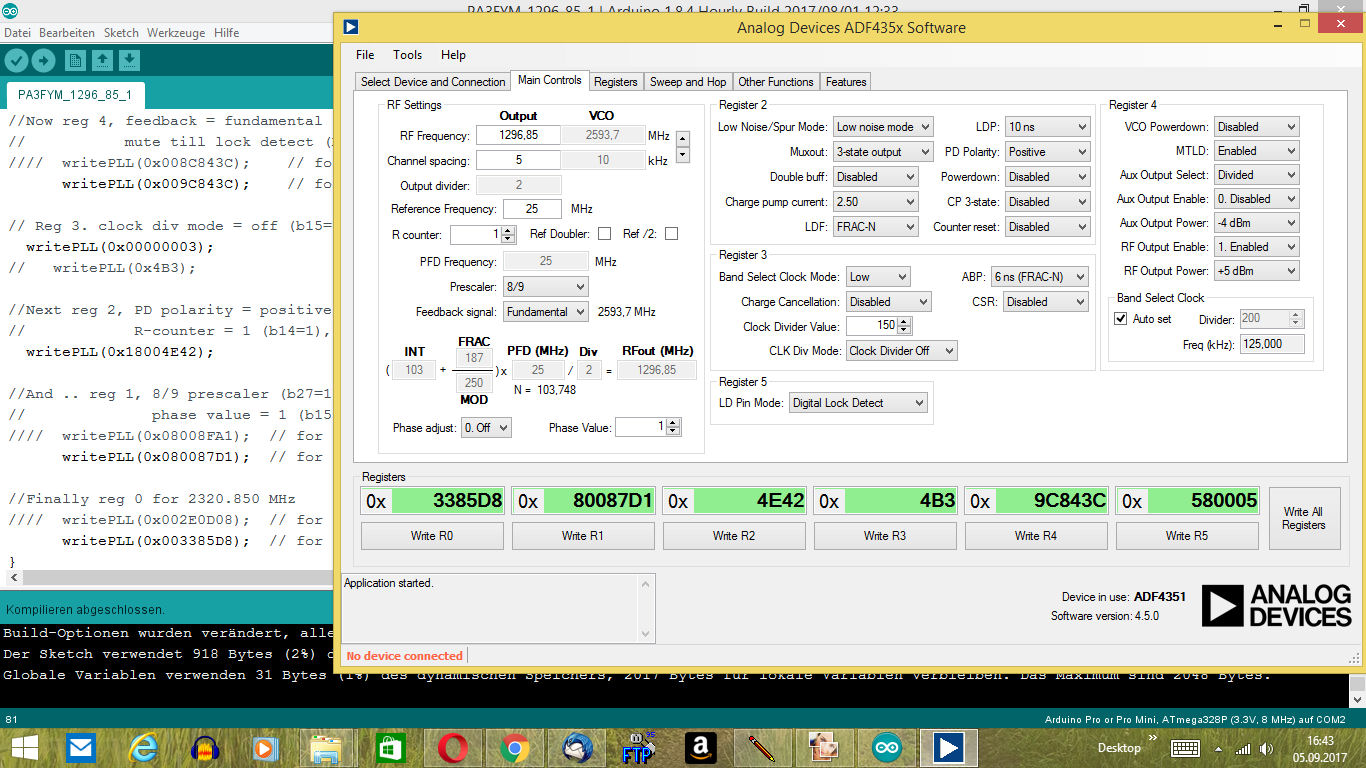Open the pencil app taskbar icon

click(x=762, y=747)
